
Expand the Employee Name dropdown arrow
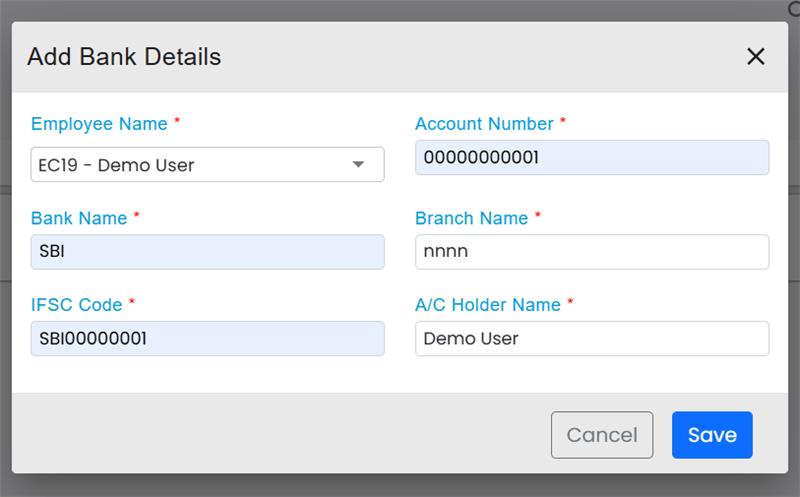pos(358,165)
